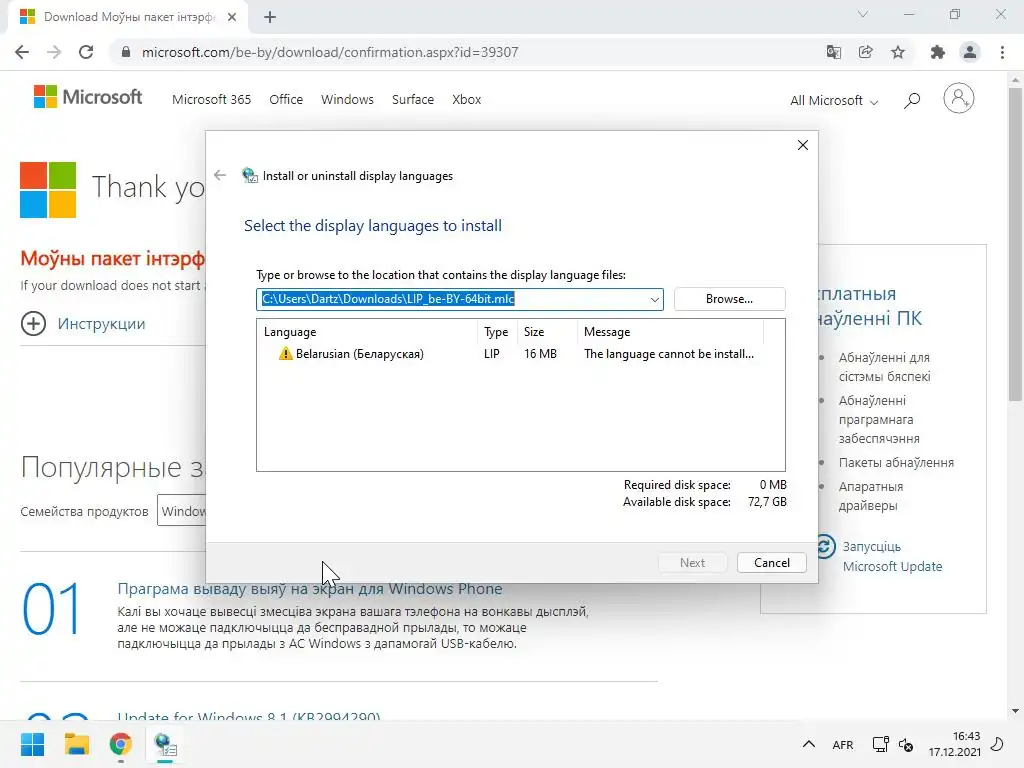Click scrollbar down arrow of page

1015,711
